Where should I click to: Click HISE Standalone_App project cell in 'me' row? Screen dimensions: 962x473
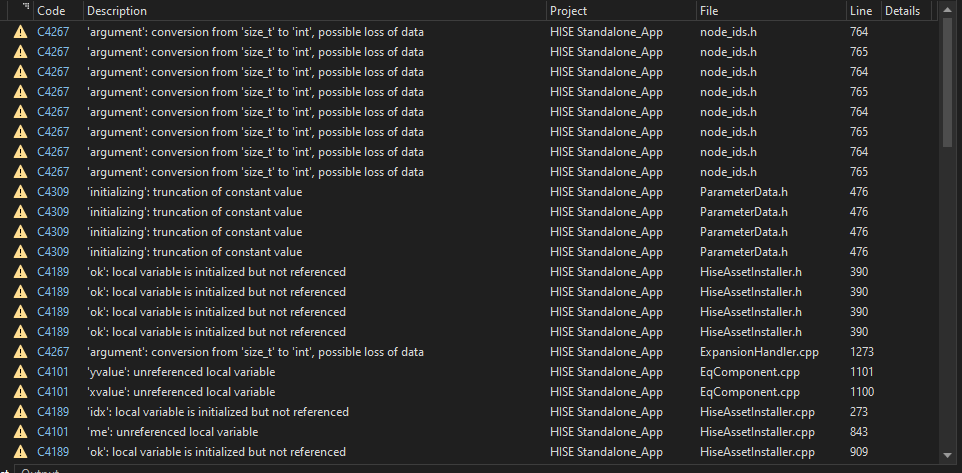606,432
